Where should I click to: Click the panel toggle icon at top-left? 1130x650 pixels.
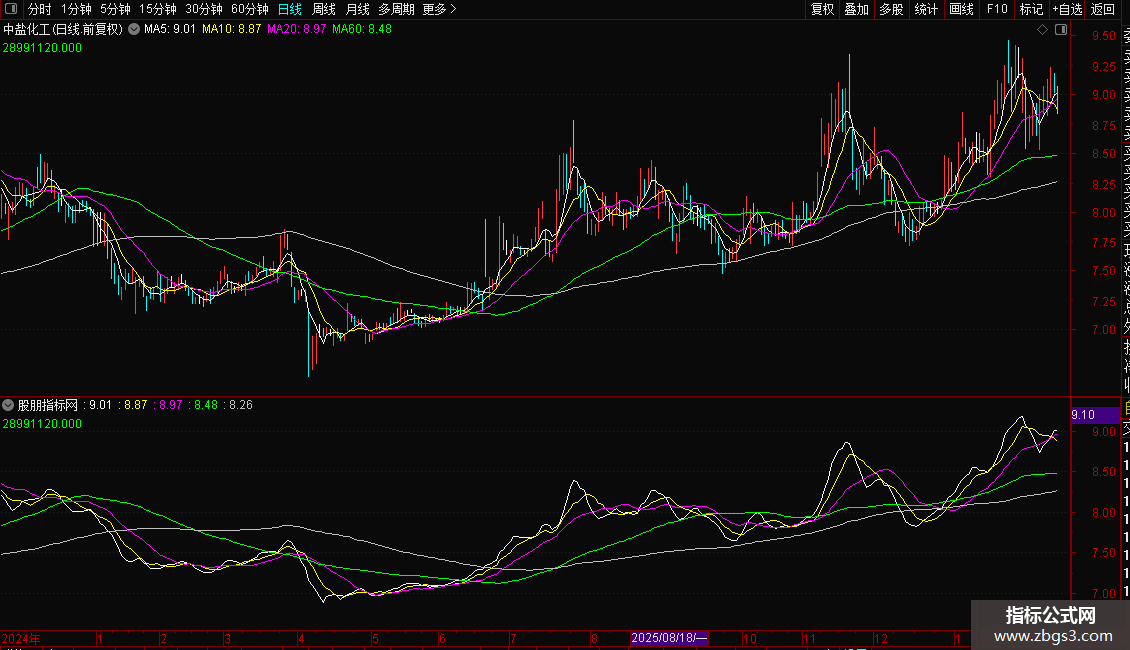(11, 9)
